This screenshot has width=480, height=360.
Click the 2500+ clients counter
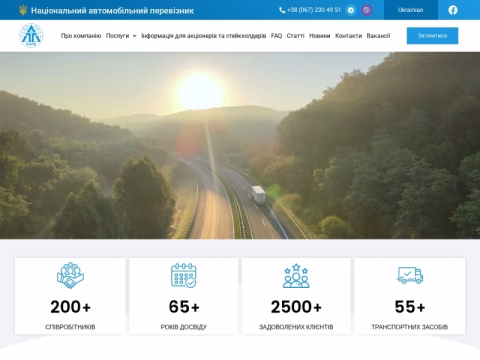296,307
